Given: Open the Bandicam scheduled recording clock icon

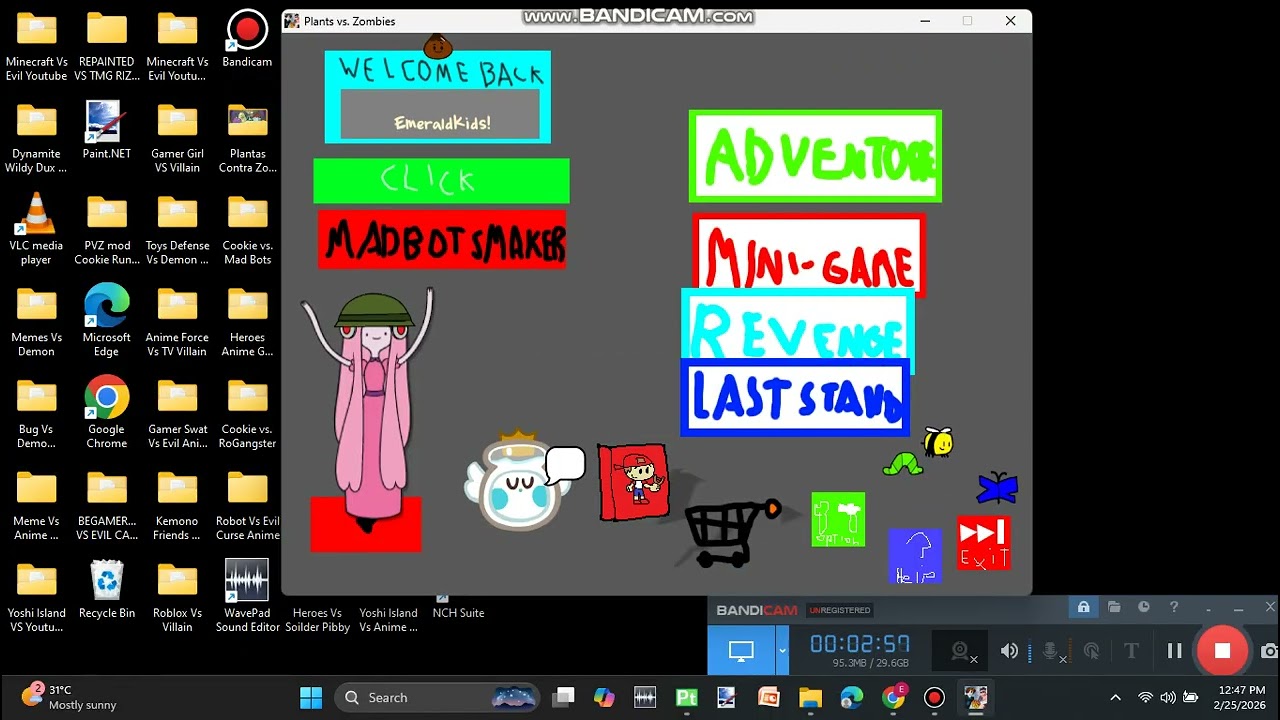Looking at the screenshot, I should click(1144, 607).
